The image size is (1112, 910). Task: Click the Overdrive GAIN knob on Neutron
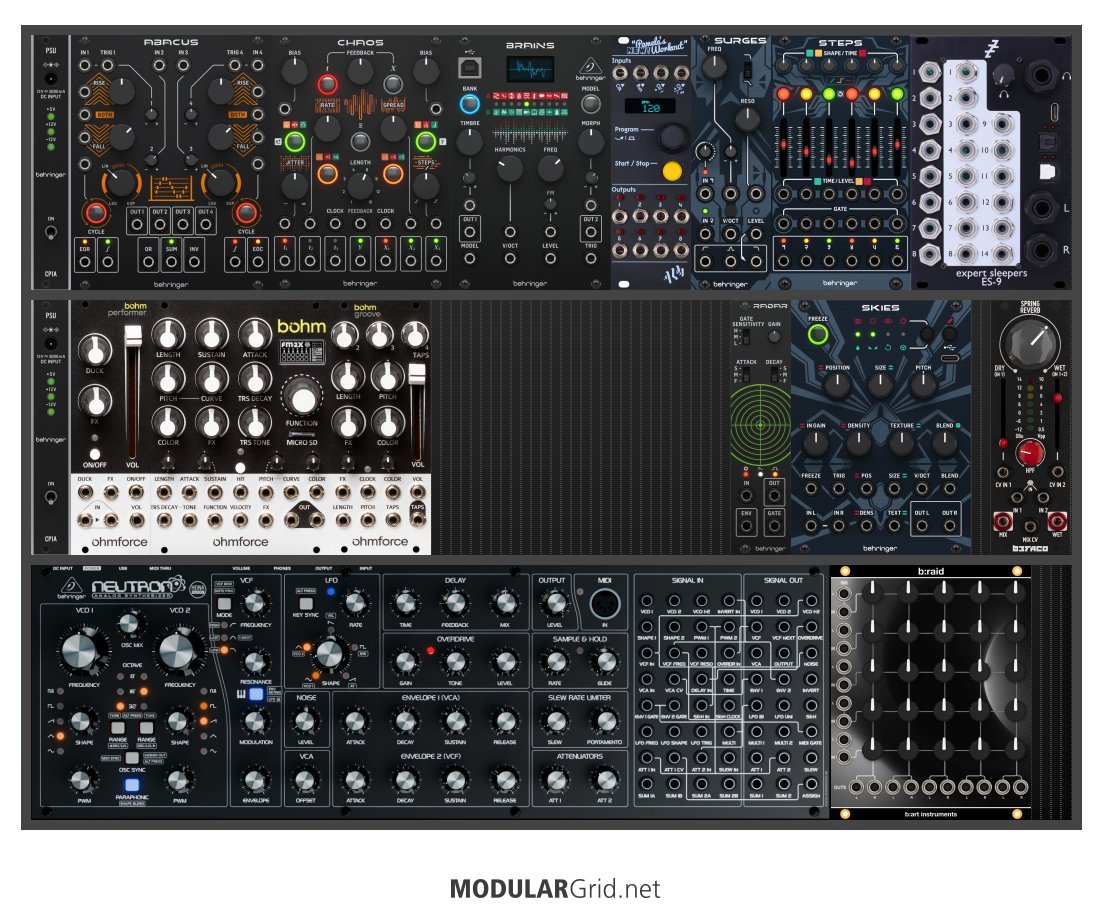[x=405, y=662]
